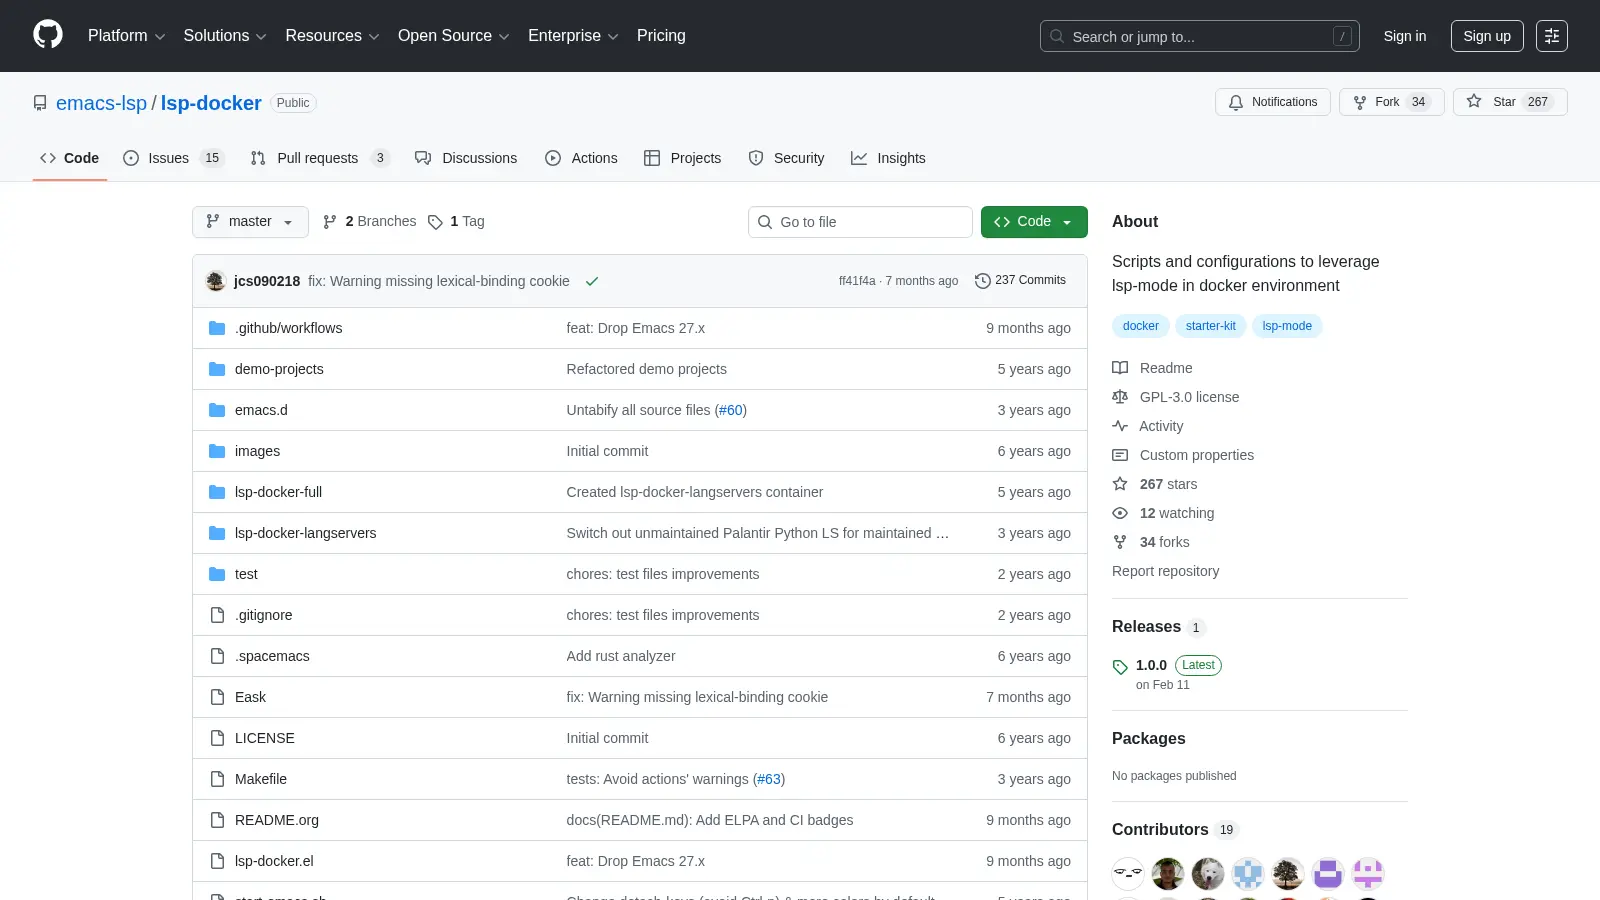Click the history clock icon by 237 Commits
Image resolution: width=1600 pixels, height=900 pixels.
point(982,281)
